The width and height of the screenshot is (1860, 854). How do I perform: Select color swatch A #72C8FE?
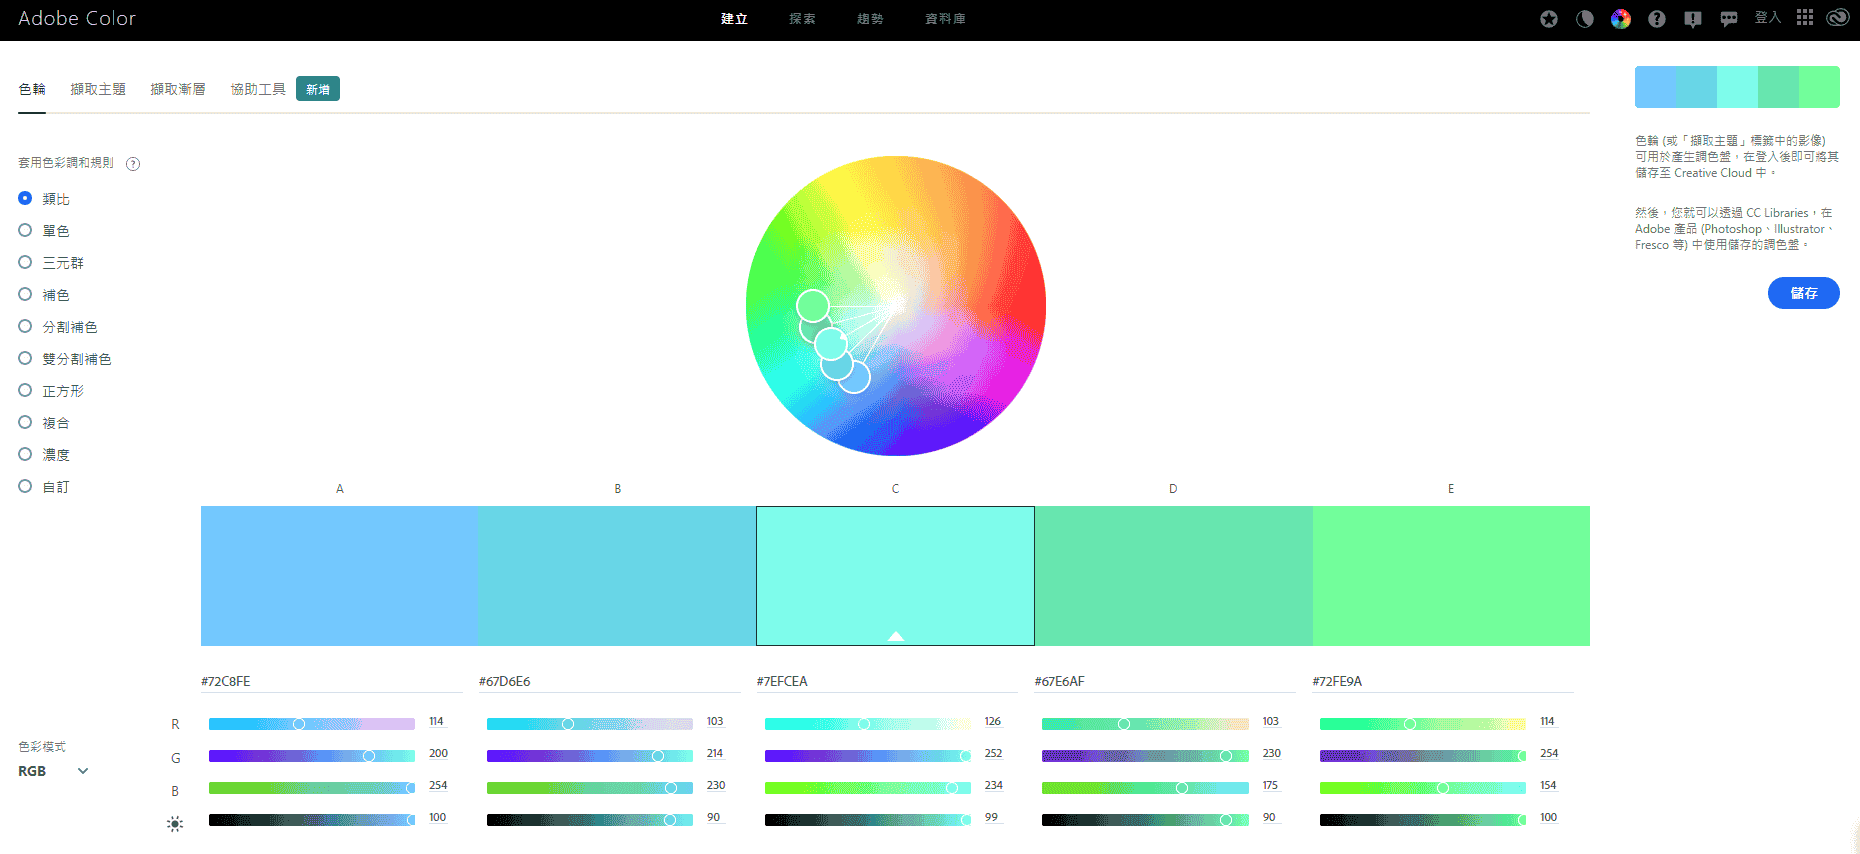(339, 576)
